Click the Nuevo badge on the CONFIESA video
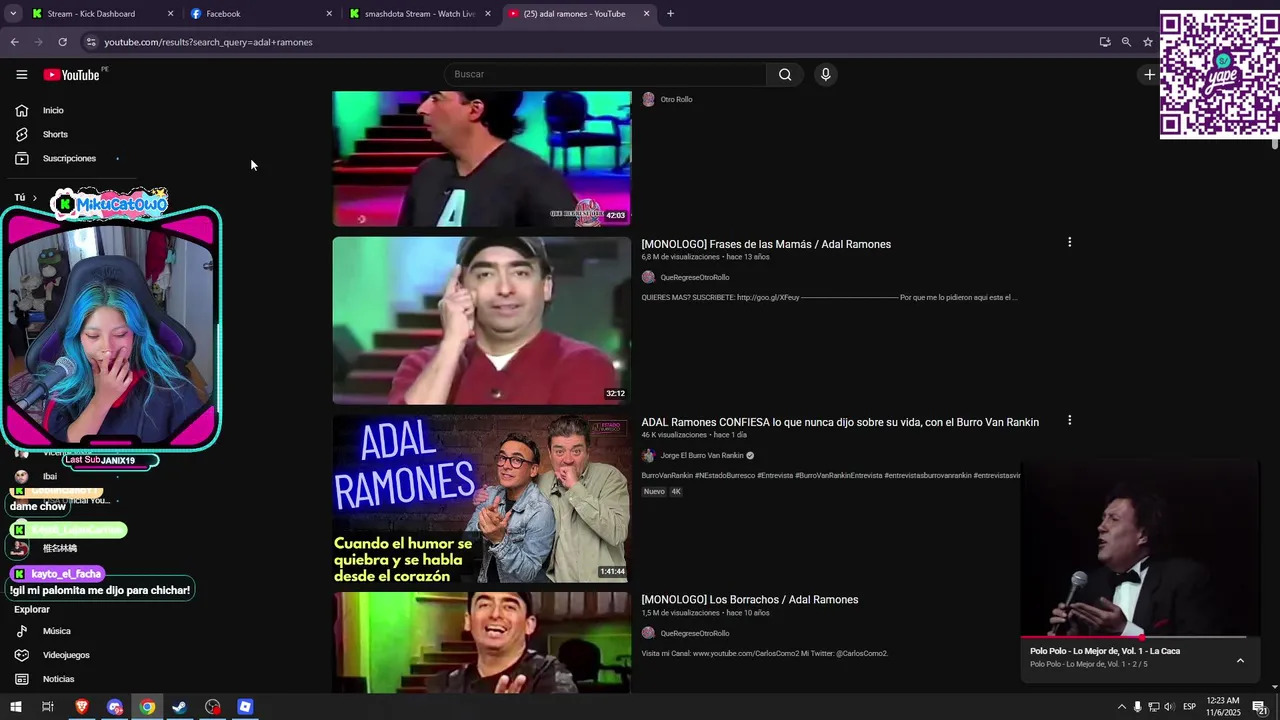The height and width of the screenshot is (720, 1280). 654,491
